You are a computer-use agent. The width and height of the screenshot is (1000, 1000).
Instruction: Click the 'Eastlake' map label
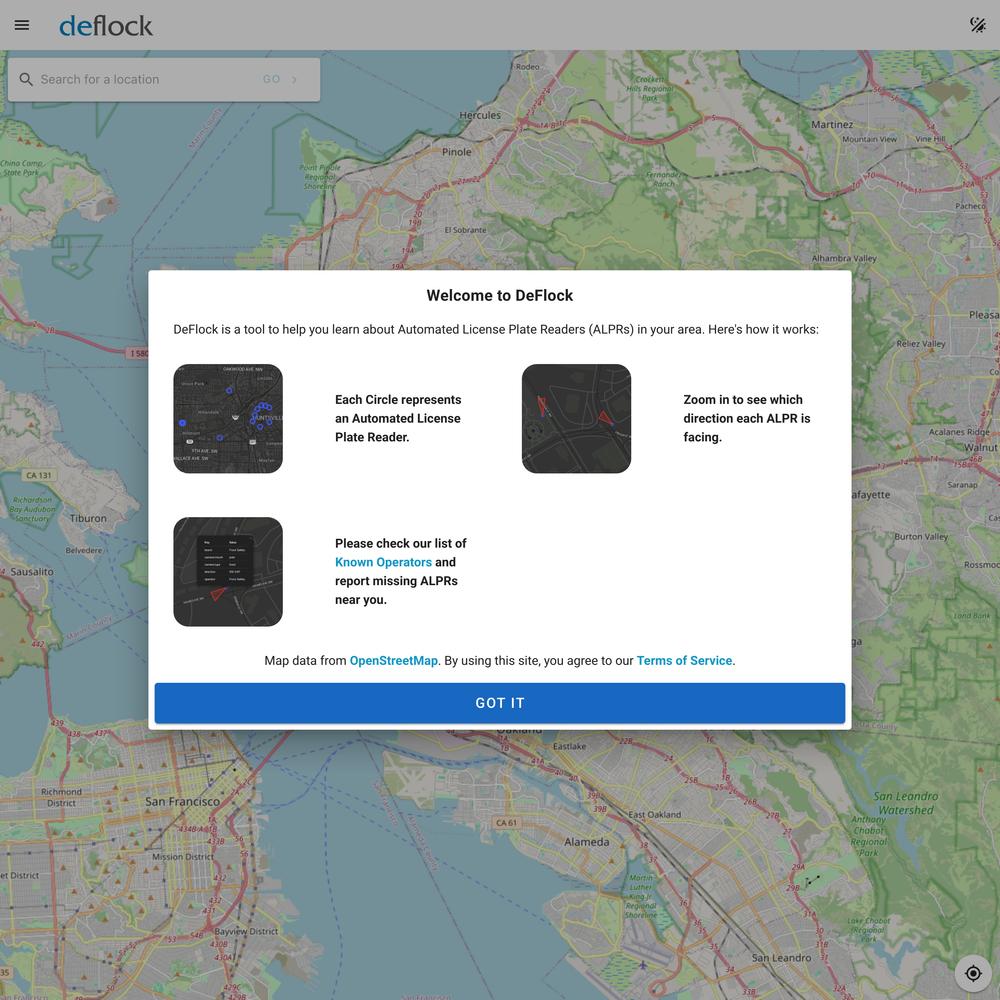569,746
